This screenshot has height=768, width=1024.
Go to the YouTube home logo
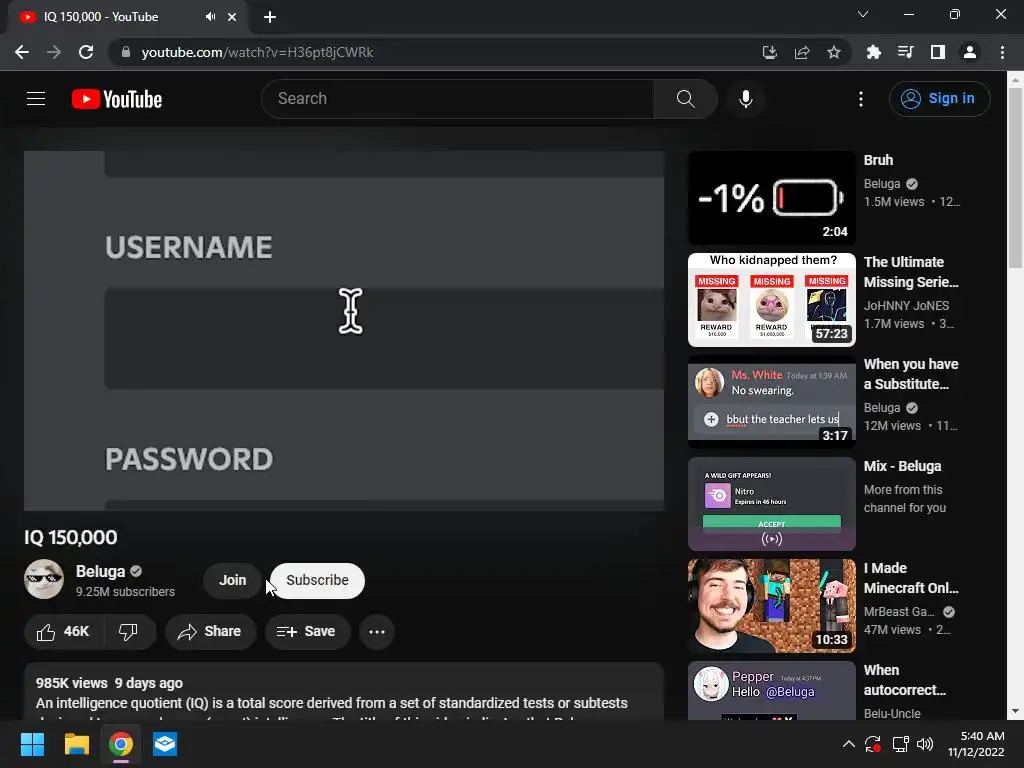pos(117,99)
